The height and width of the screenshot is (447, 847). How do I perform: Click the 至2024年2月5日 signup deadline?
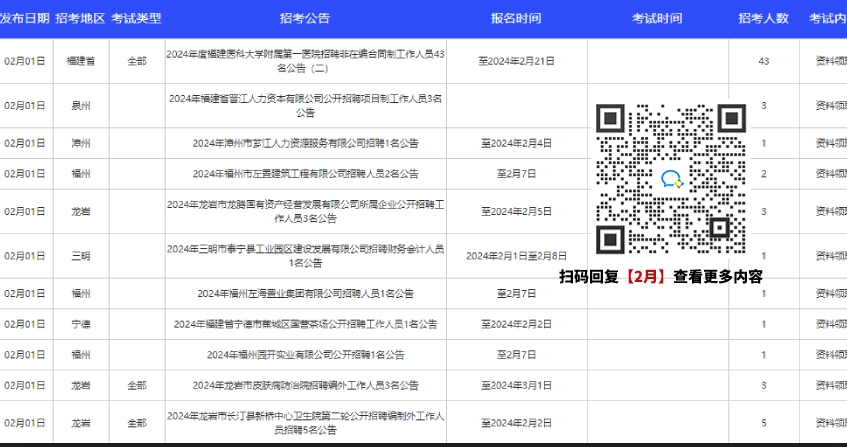[x=516, y=211]
